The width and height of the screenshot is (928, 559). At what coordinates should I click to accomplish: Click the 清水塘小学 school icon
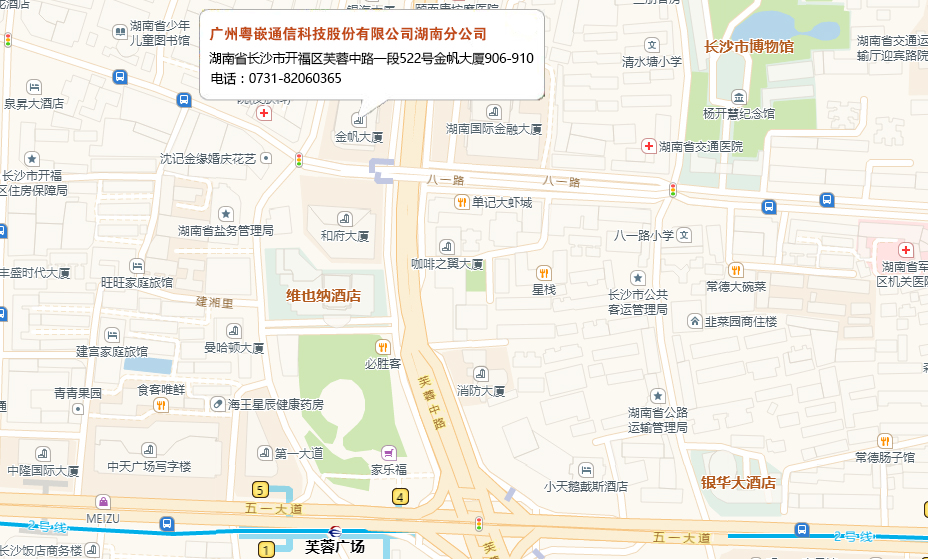coord(652,45)
